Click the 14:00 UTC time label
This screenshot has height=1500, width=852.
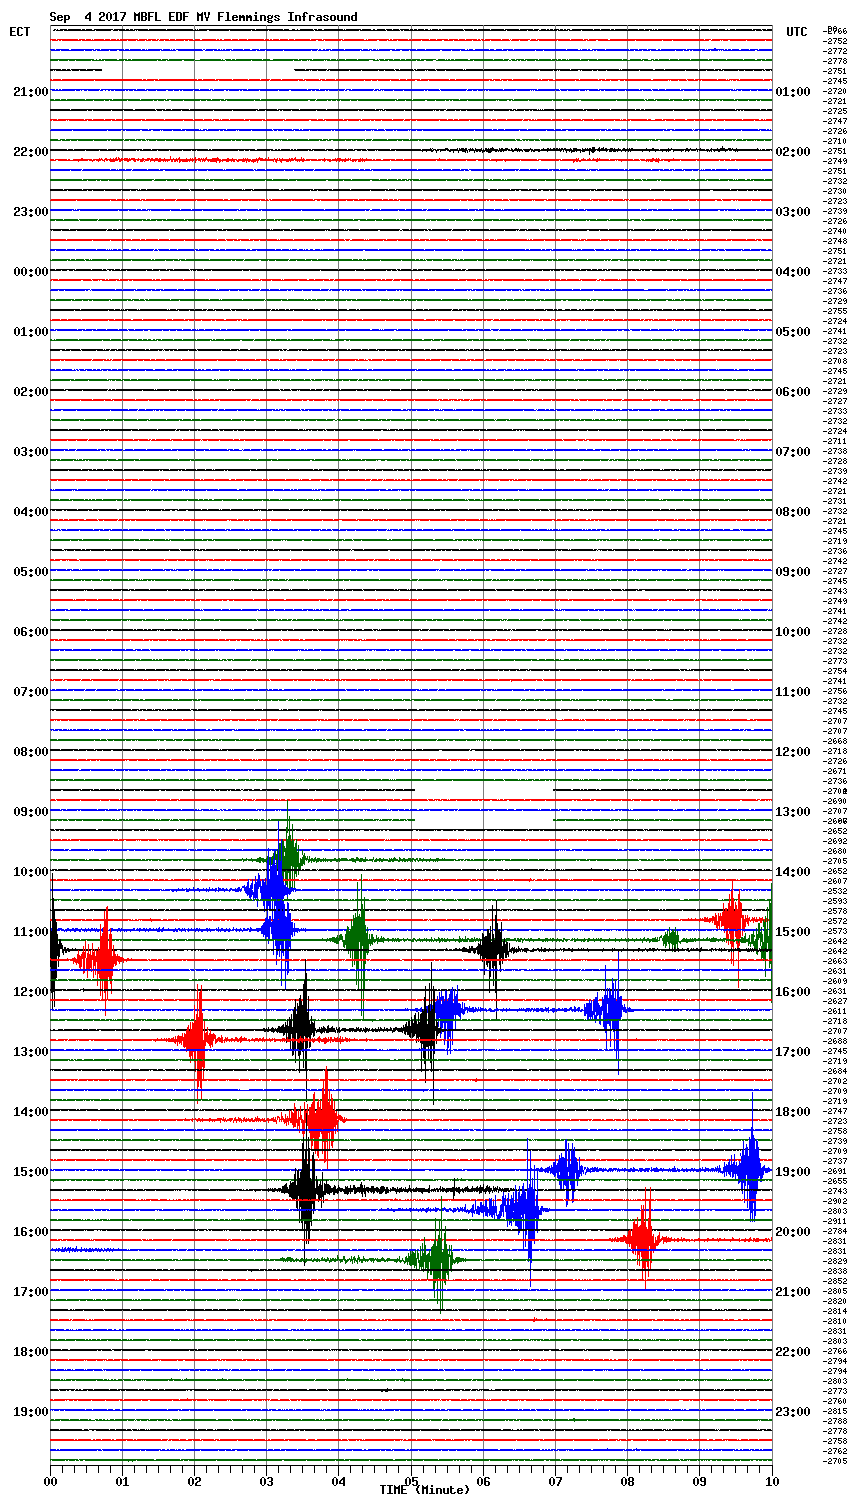point(793,872)
